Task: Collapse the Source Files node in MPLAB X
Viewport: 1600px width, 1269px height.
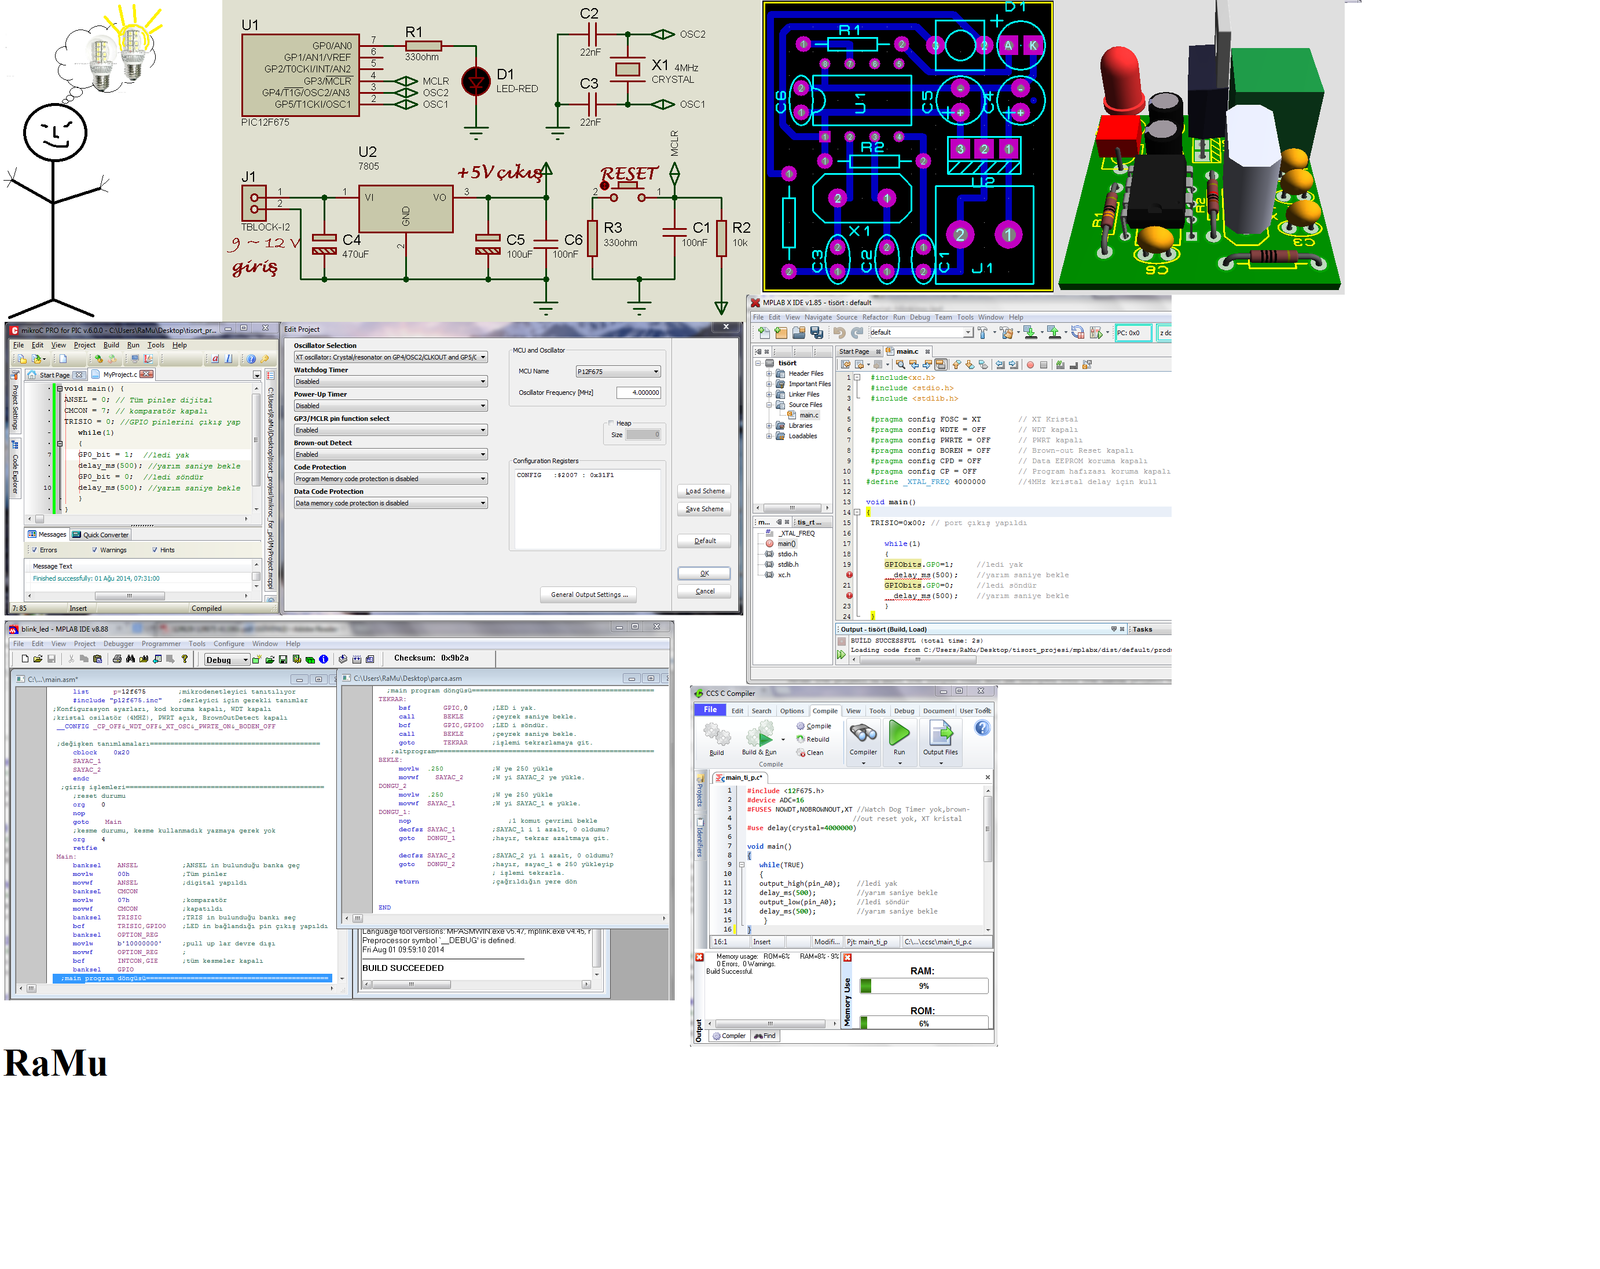Action: point(769,405)
